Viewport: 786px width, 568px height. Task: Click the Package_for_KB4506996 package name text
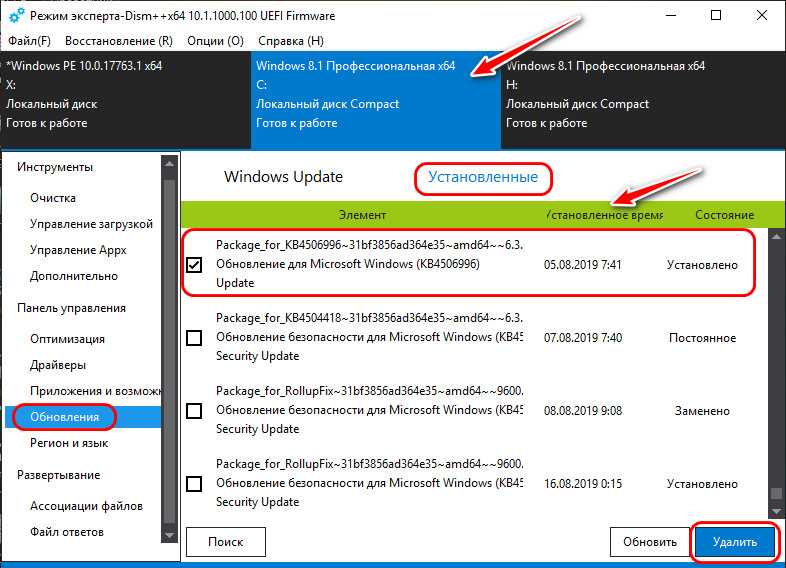369,245
